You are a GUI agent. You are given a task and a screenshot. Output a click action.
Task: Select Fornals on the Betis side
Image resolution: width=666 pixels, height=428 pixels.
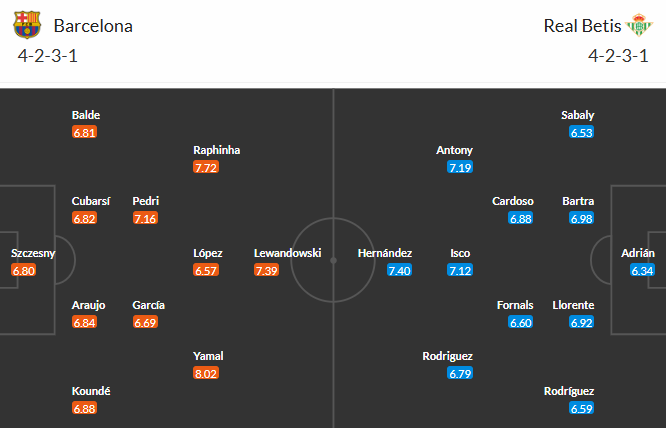click(x=515, y=305)
